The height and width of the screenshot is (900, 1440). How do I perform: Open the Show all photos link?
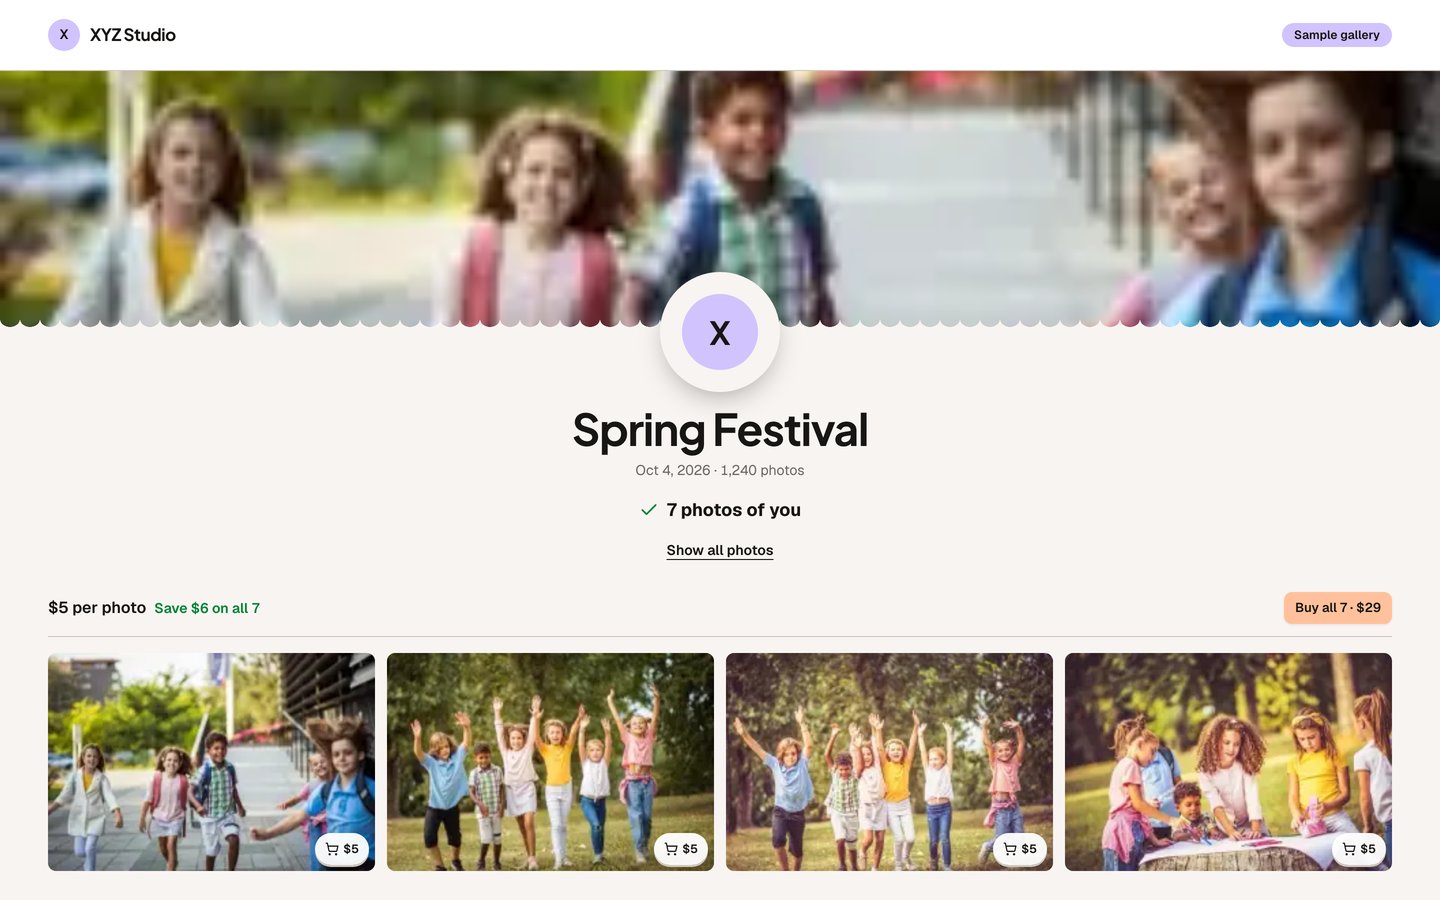click(720, 550)
